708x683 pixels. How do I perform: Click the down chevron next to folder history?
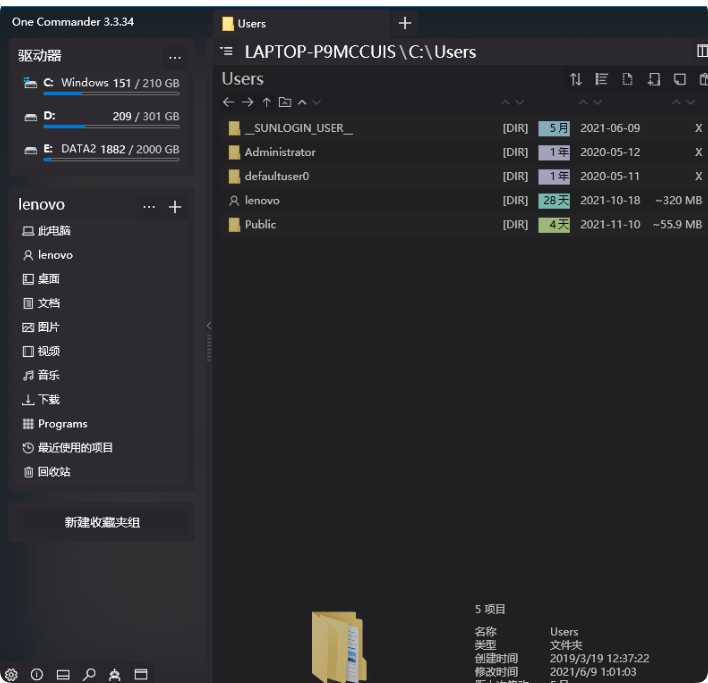(317, 102)
